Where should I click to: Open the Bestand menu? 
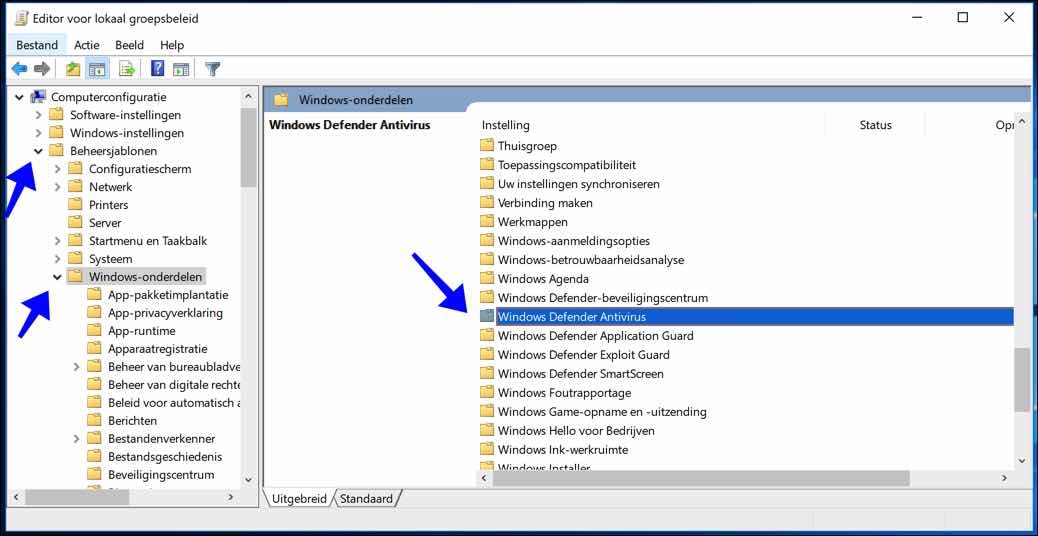point(37,45)
